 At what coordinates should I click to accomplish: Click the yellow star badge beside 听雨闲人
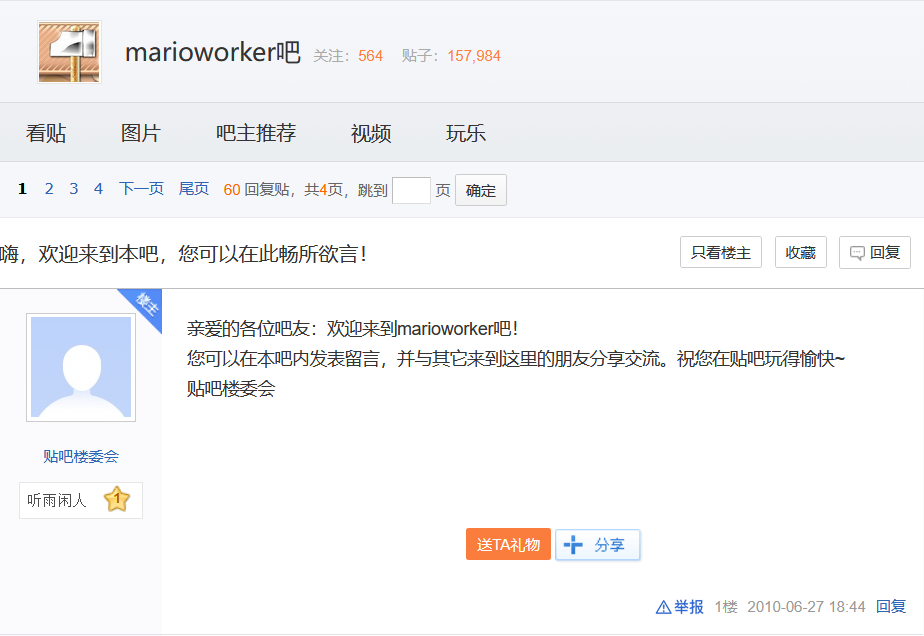pos(117,500)
